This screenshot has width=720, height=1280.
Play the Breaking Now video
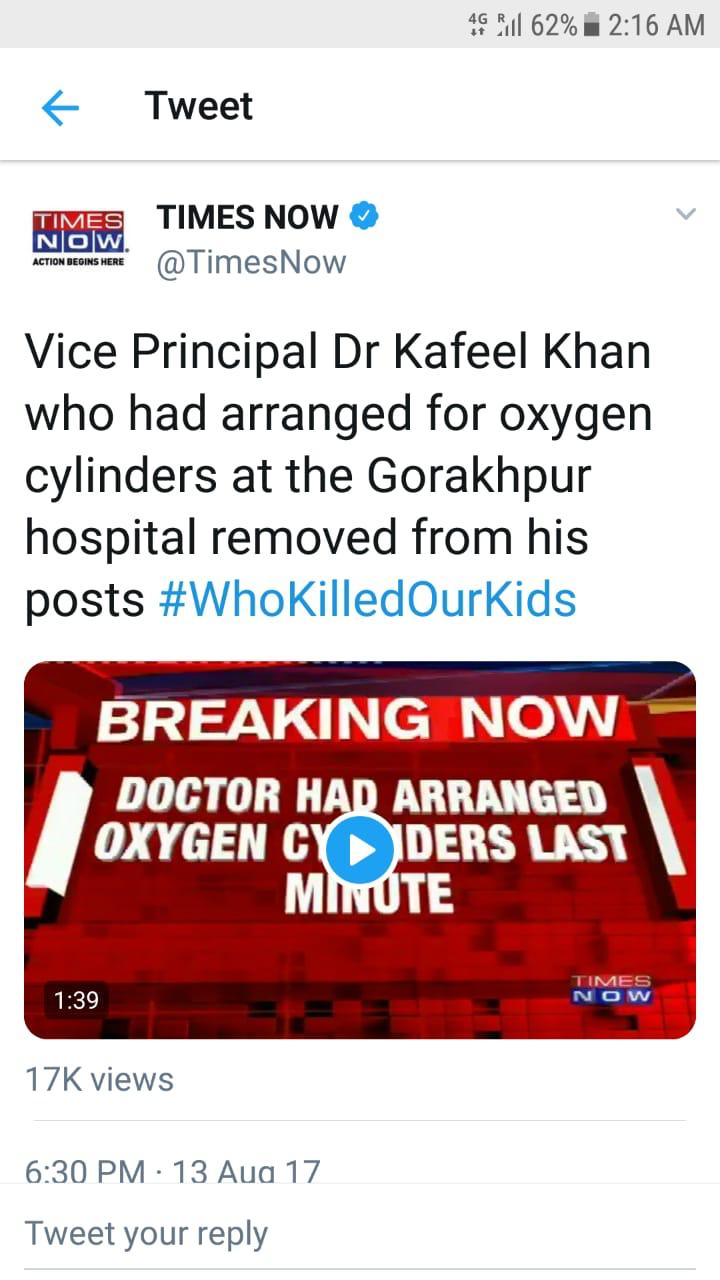point(360,850)
